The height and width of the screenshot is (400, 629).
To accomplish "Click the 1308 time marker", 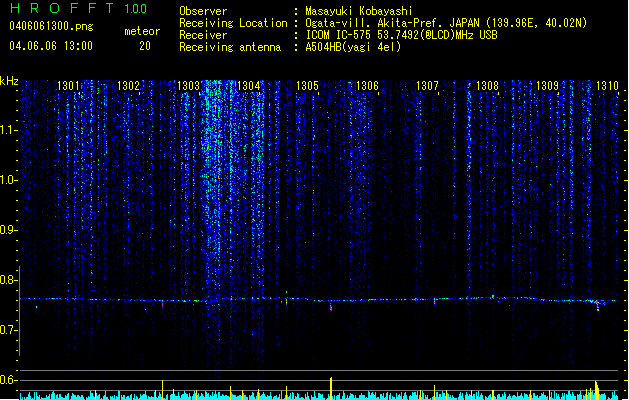I will tap(487, 86).
